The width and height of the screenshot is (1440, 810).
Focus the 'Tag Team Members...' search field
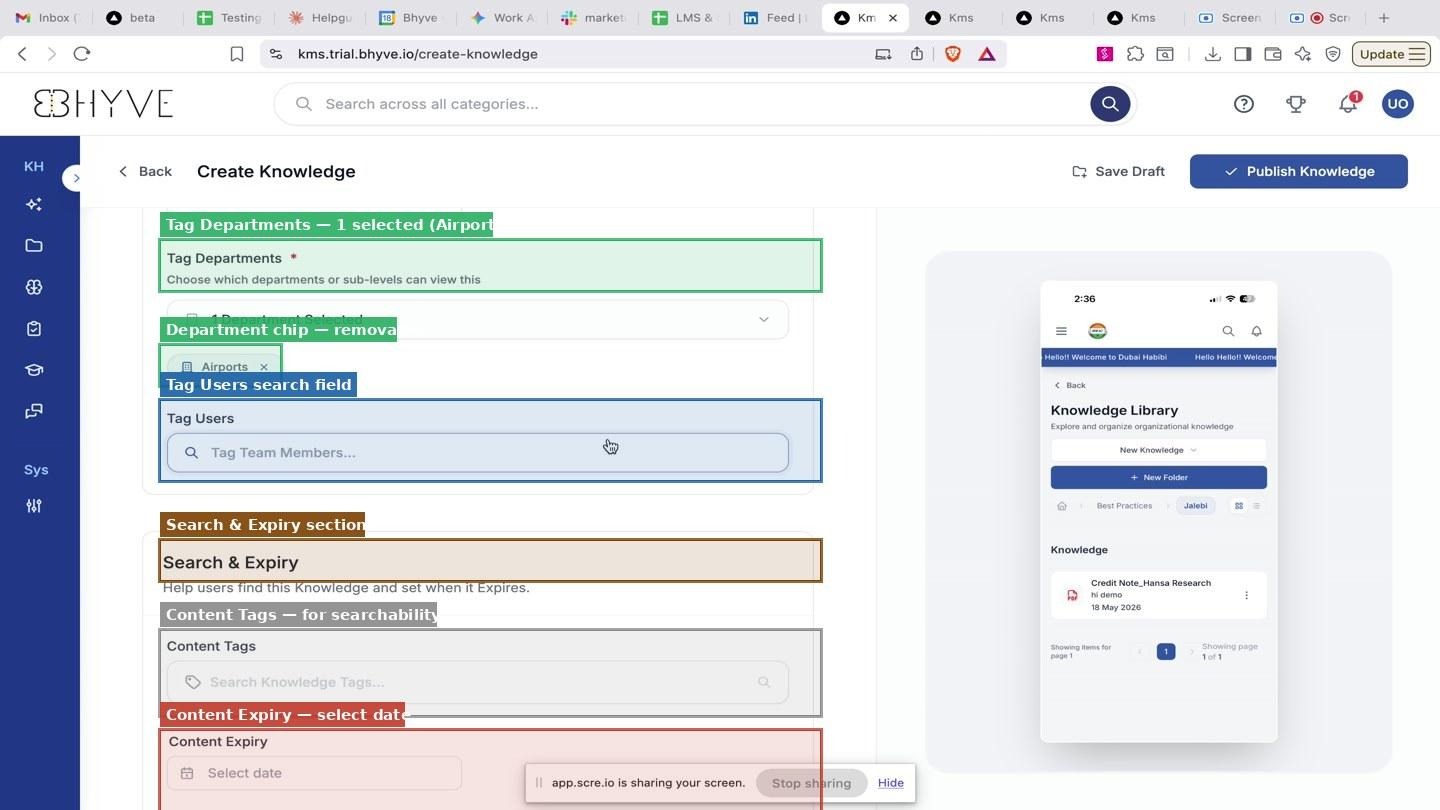pos(478,453)
